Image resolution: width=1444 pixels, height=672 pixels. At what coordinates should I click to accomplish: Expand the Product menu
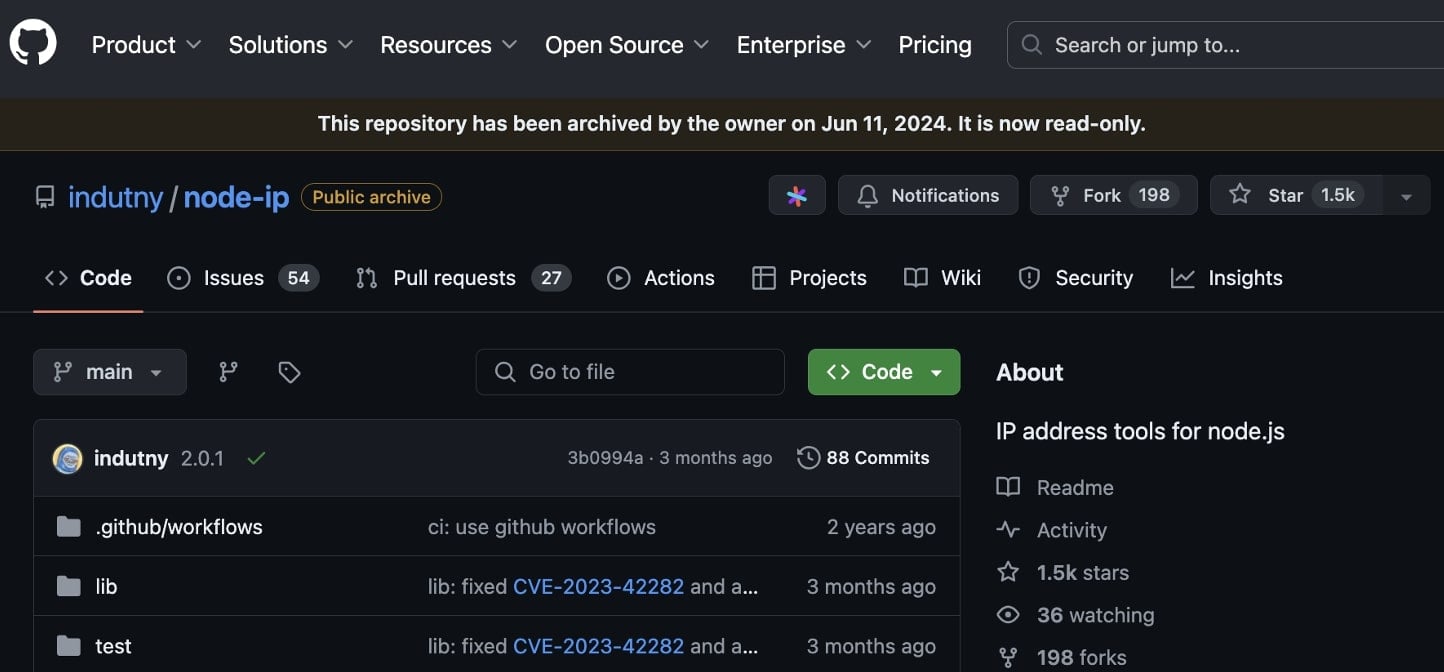pos(146,45)
